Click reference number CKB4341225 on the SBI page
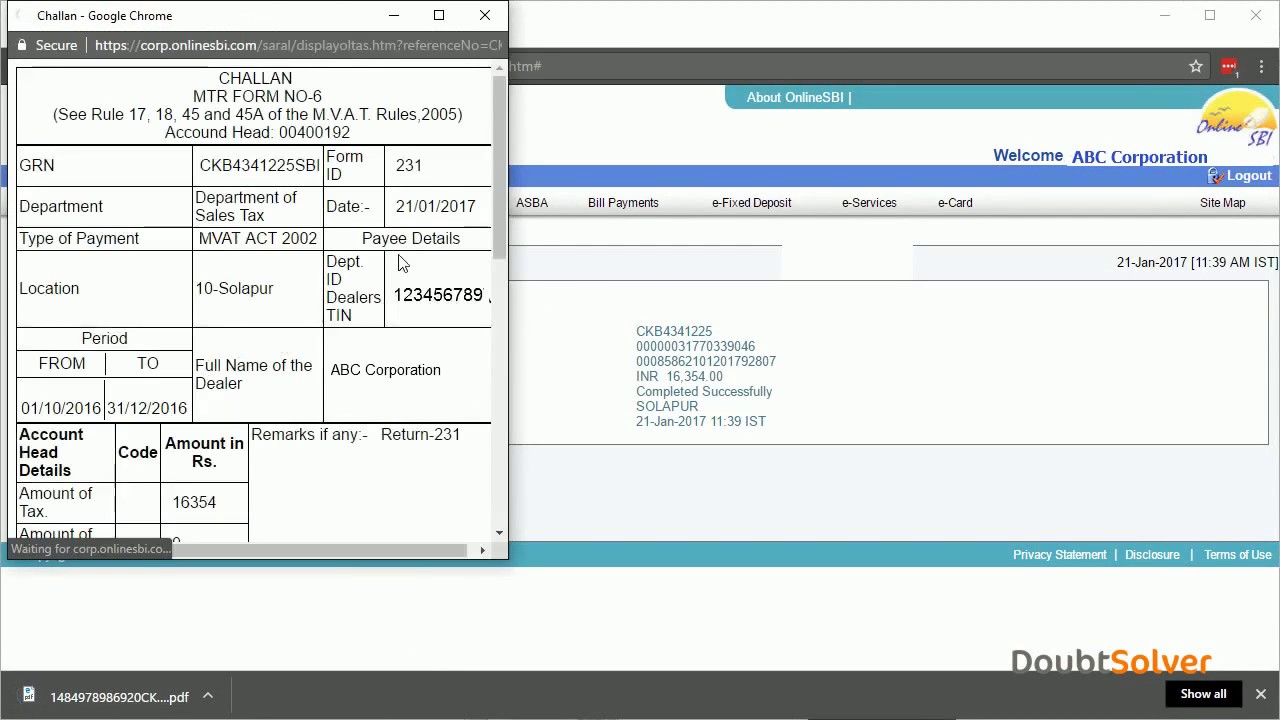 [x=674, y=332]
